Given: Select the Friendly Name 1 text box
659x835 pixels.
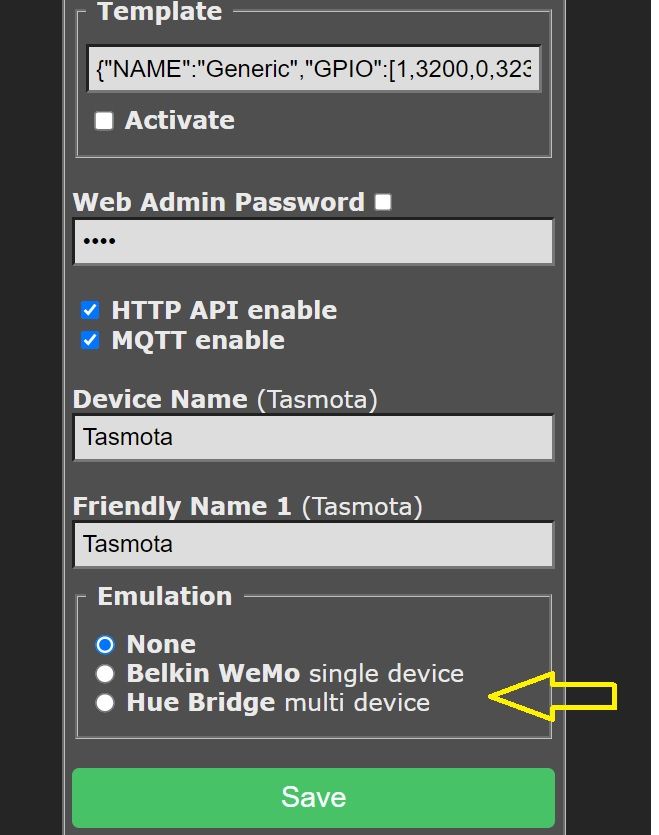Looking at the screenshot, I should click(x=314, y=544).
